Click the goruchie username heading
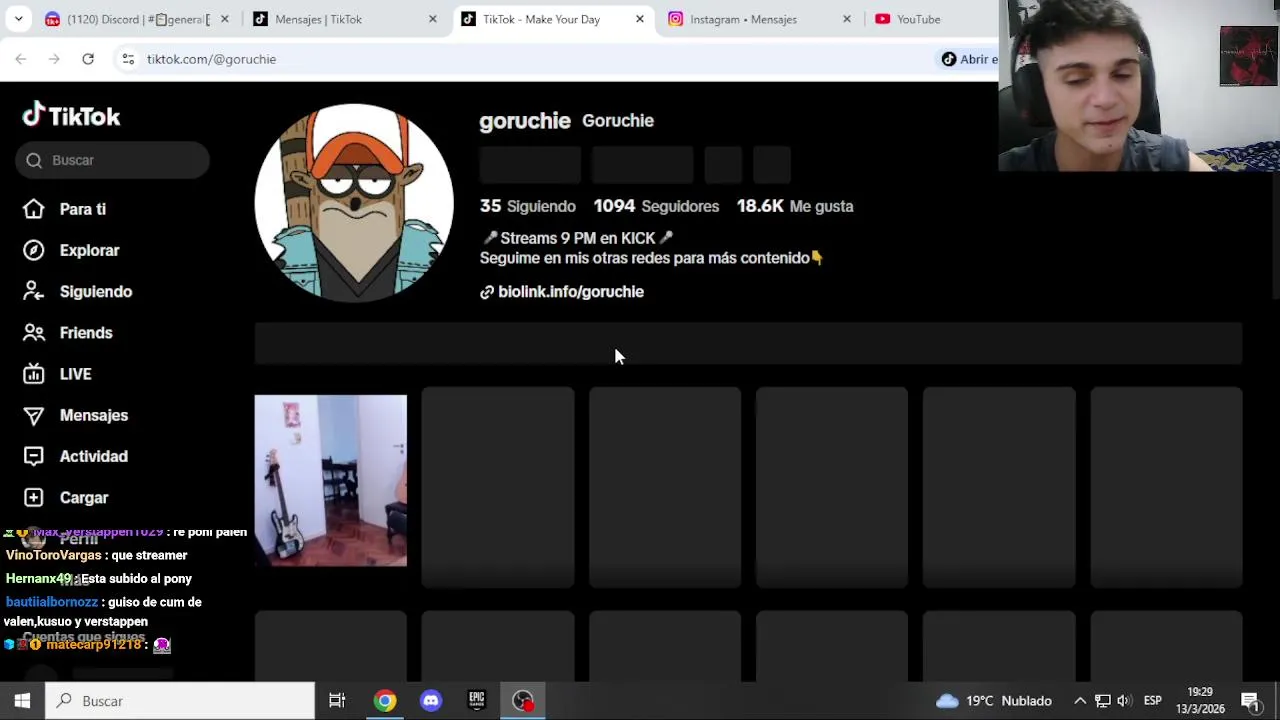The width and height of the screenshot is (1280, 720). pyautogui.click(x=525, y=121)
